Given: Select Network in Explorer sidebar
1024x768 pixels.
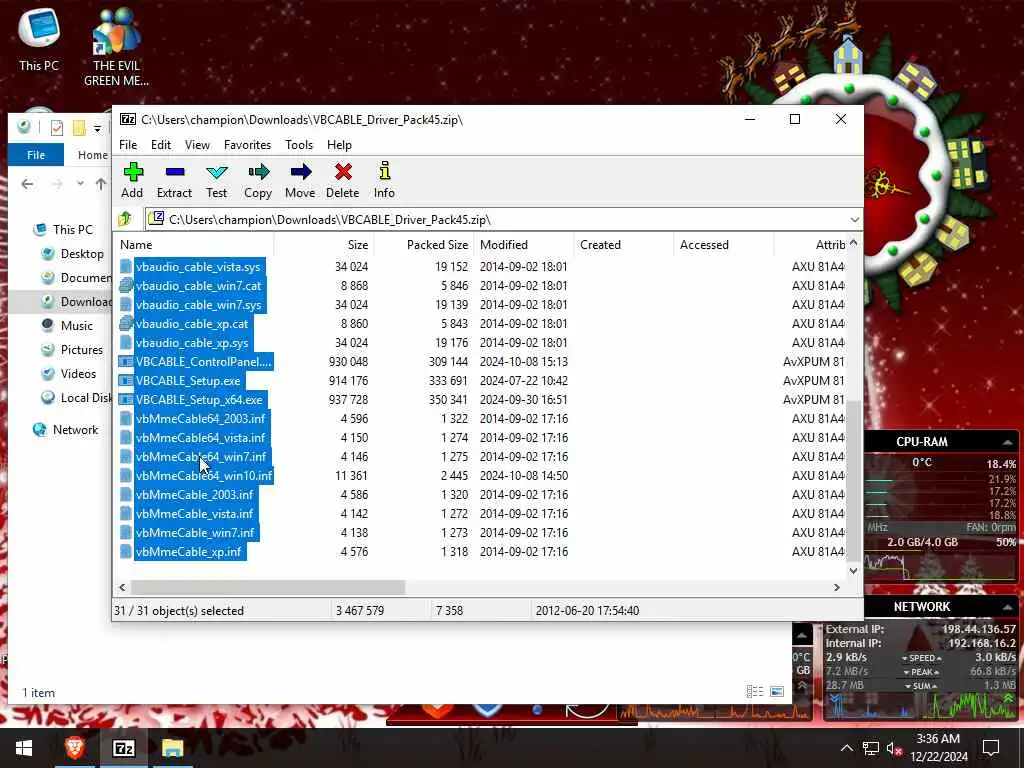Looking at the screenshot, I should pos(67,430).
